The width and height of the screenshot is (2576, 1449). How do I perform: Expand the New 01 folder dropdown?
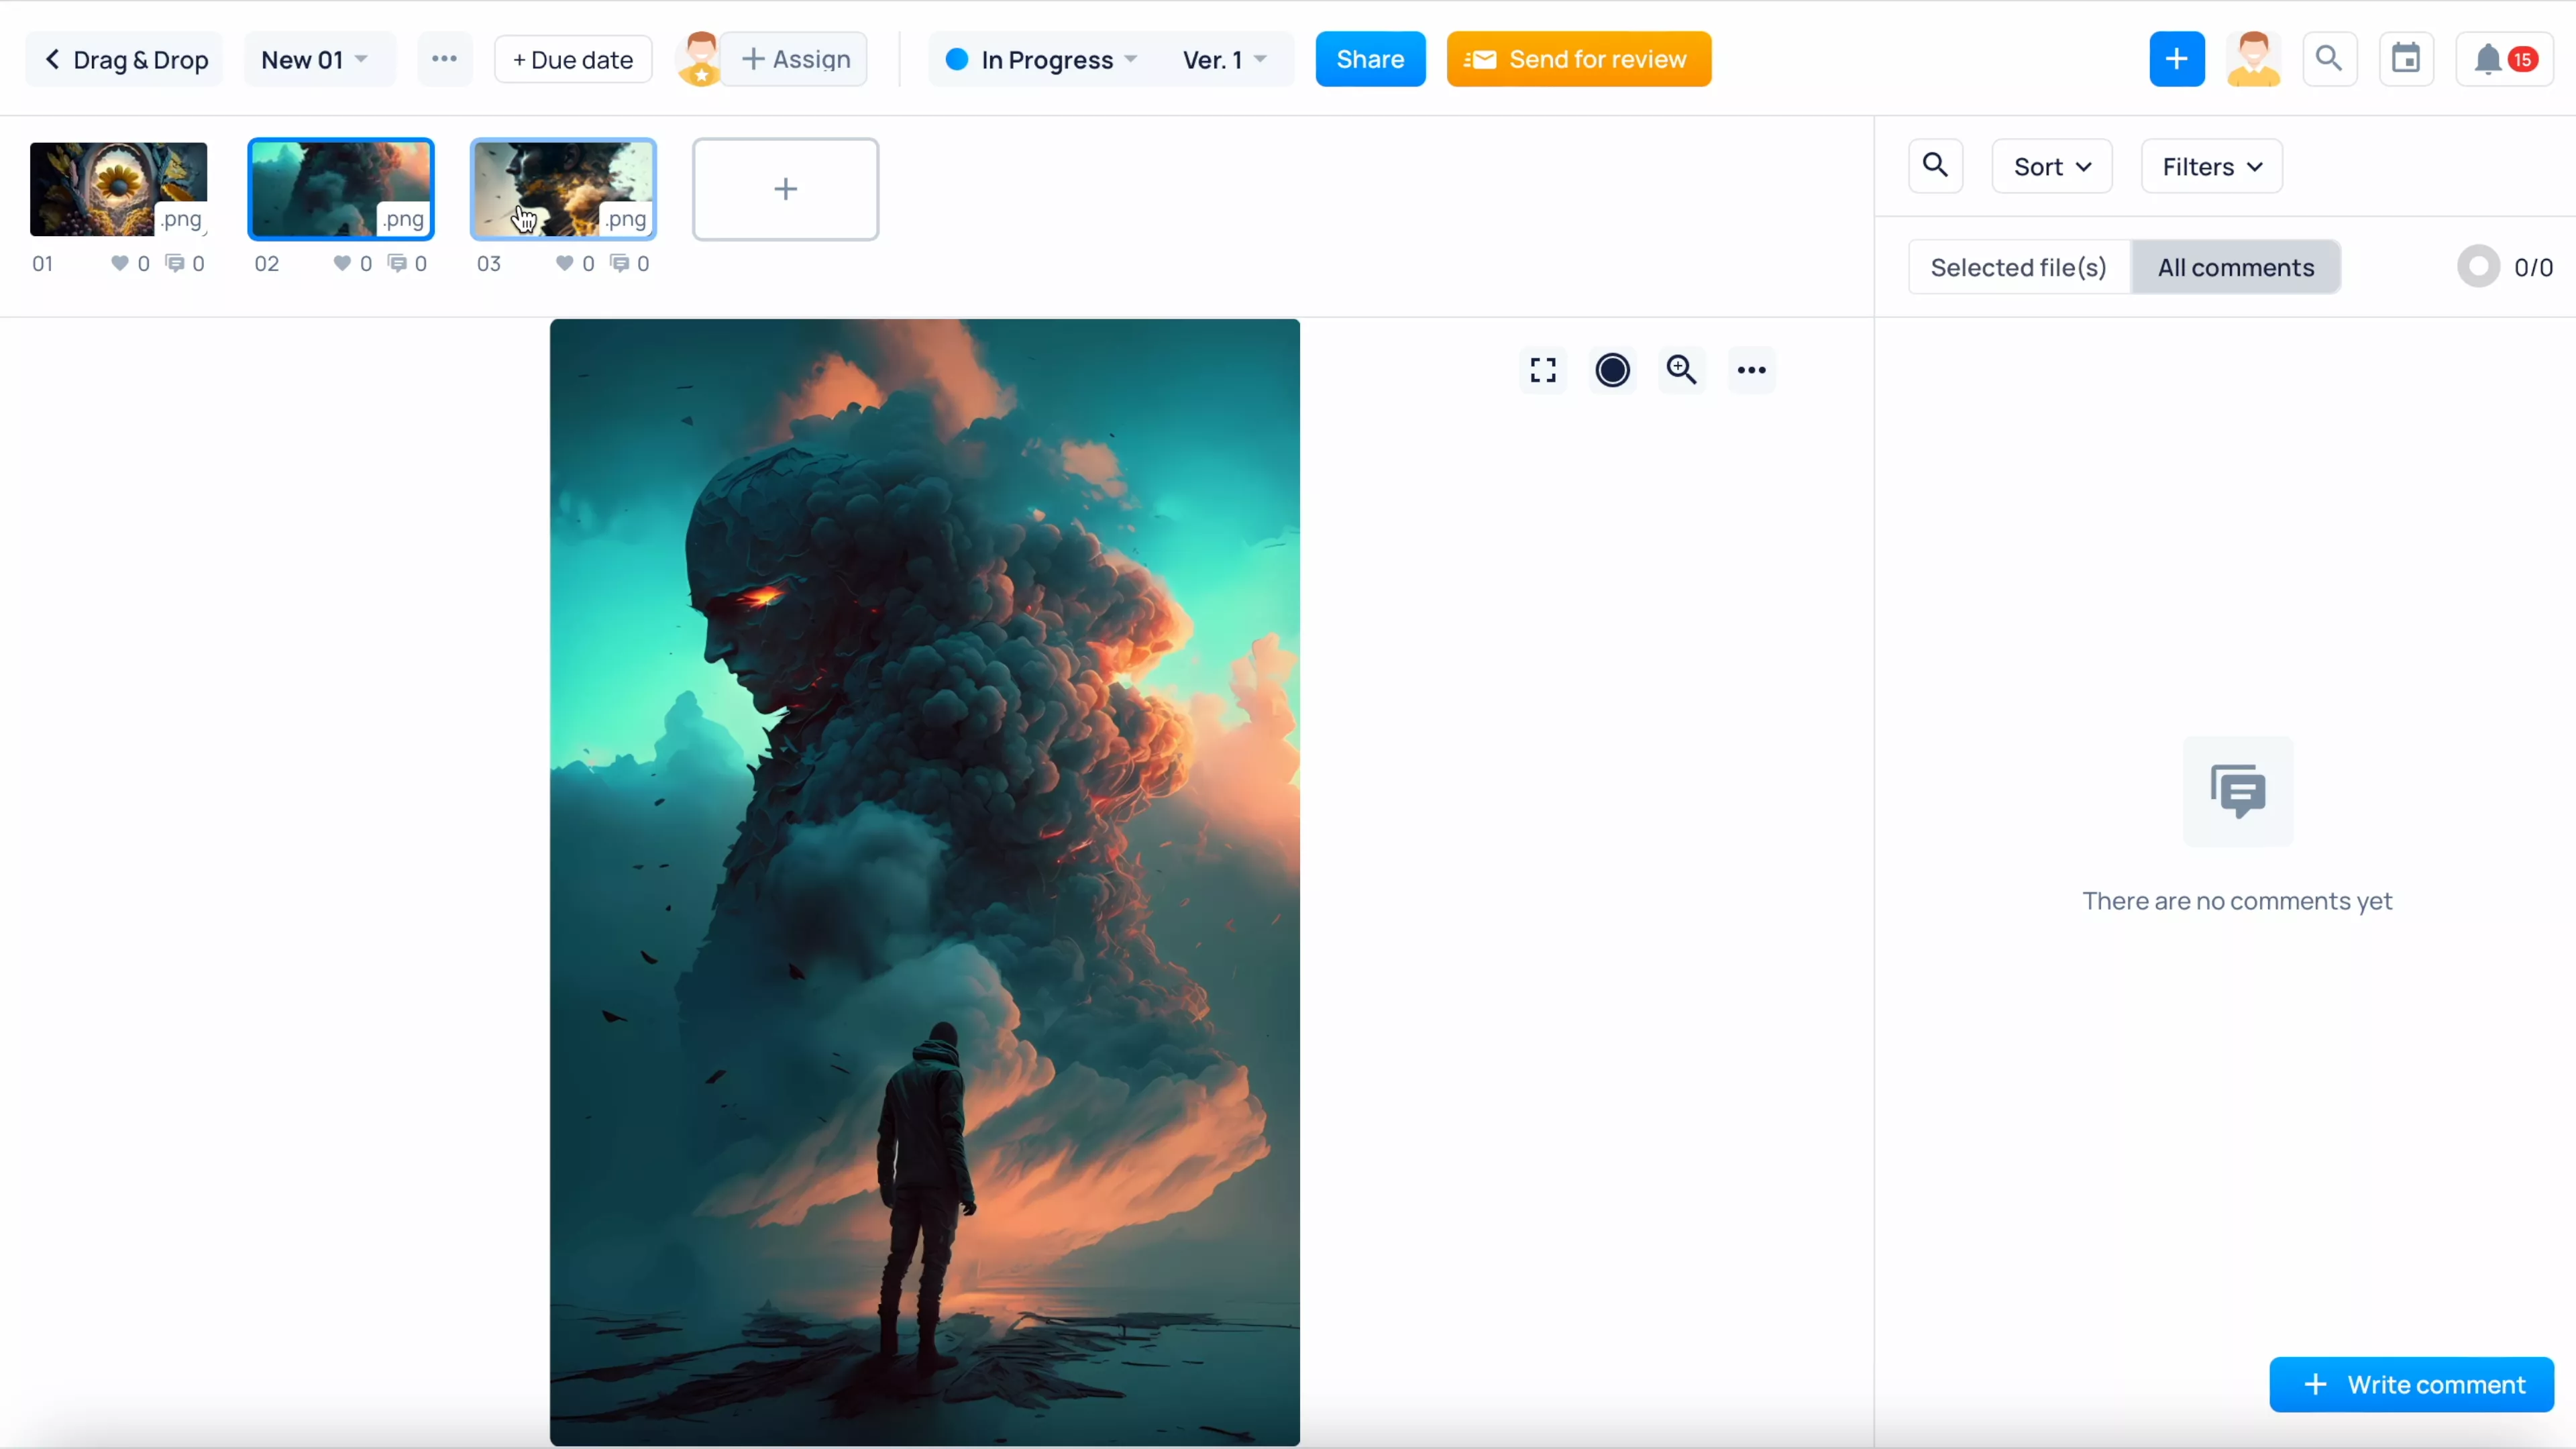(318, 58)
